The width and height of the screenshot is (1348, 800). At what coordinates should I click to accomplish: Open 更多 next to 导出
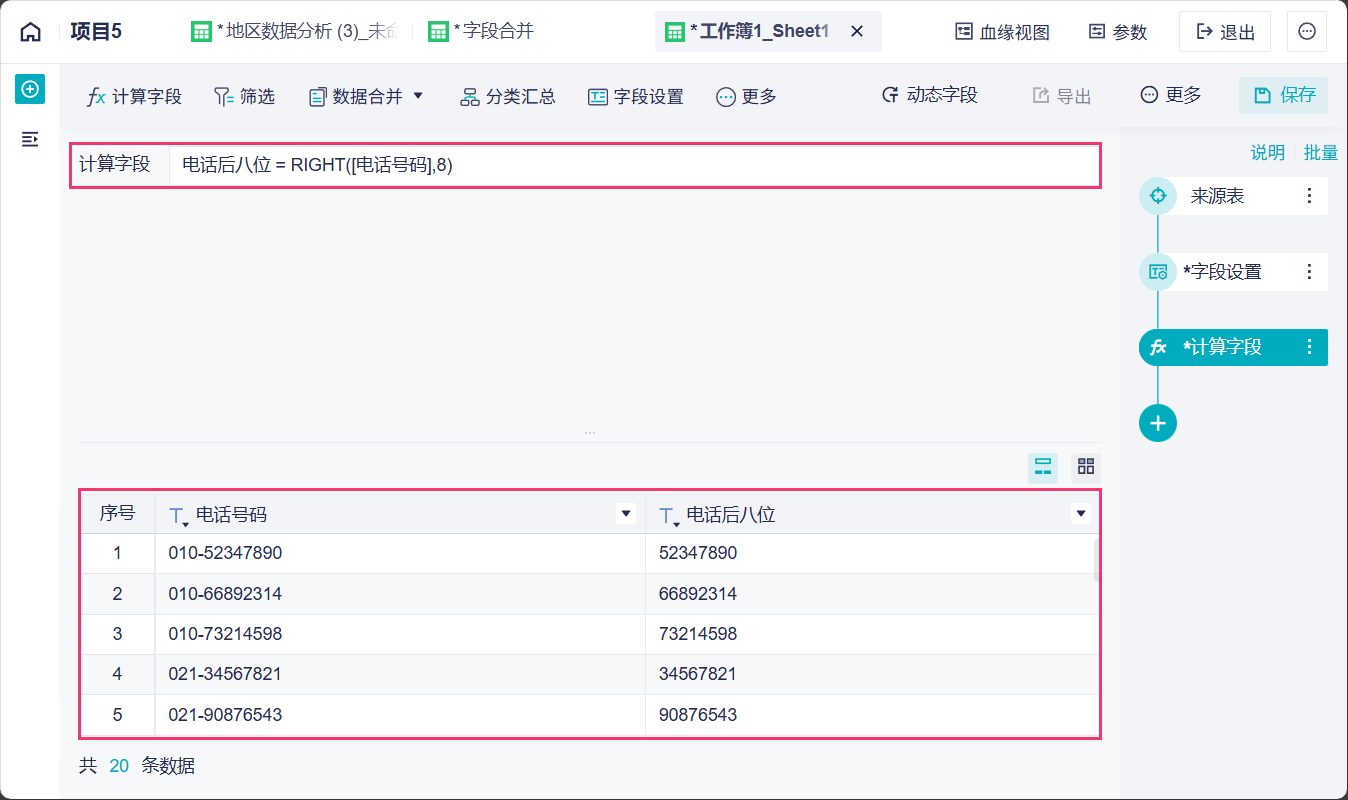coord(1171,95)
